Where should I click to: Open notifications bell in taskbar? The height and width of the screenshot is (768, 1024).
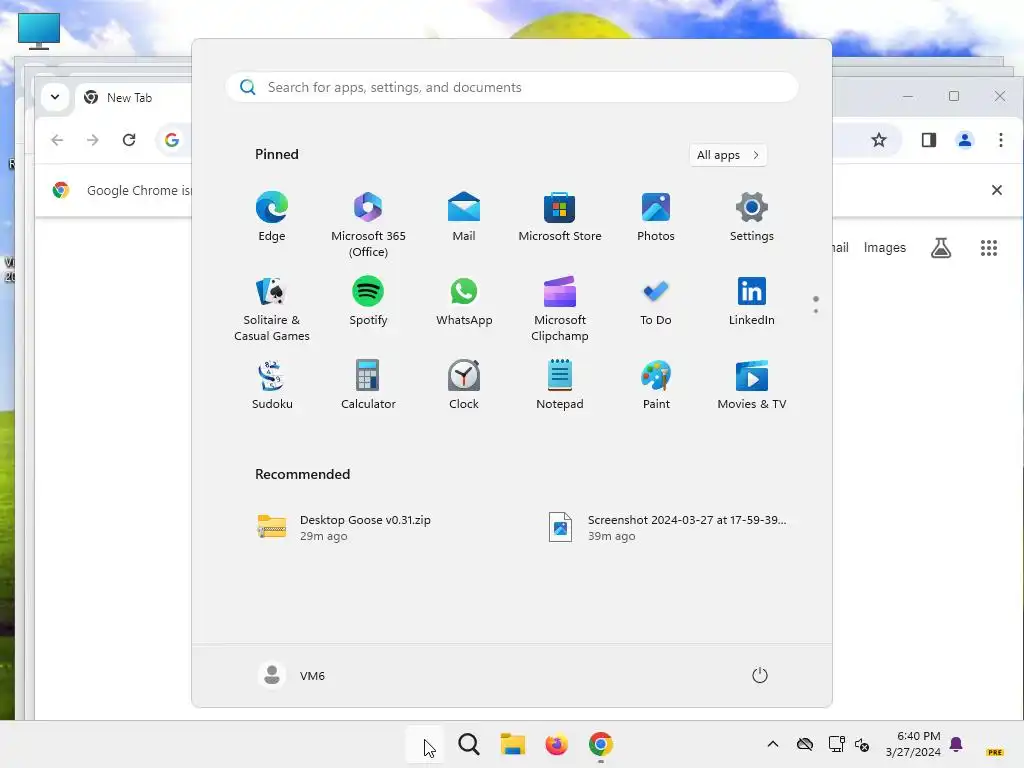tap(956, 744)
